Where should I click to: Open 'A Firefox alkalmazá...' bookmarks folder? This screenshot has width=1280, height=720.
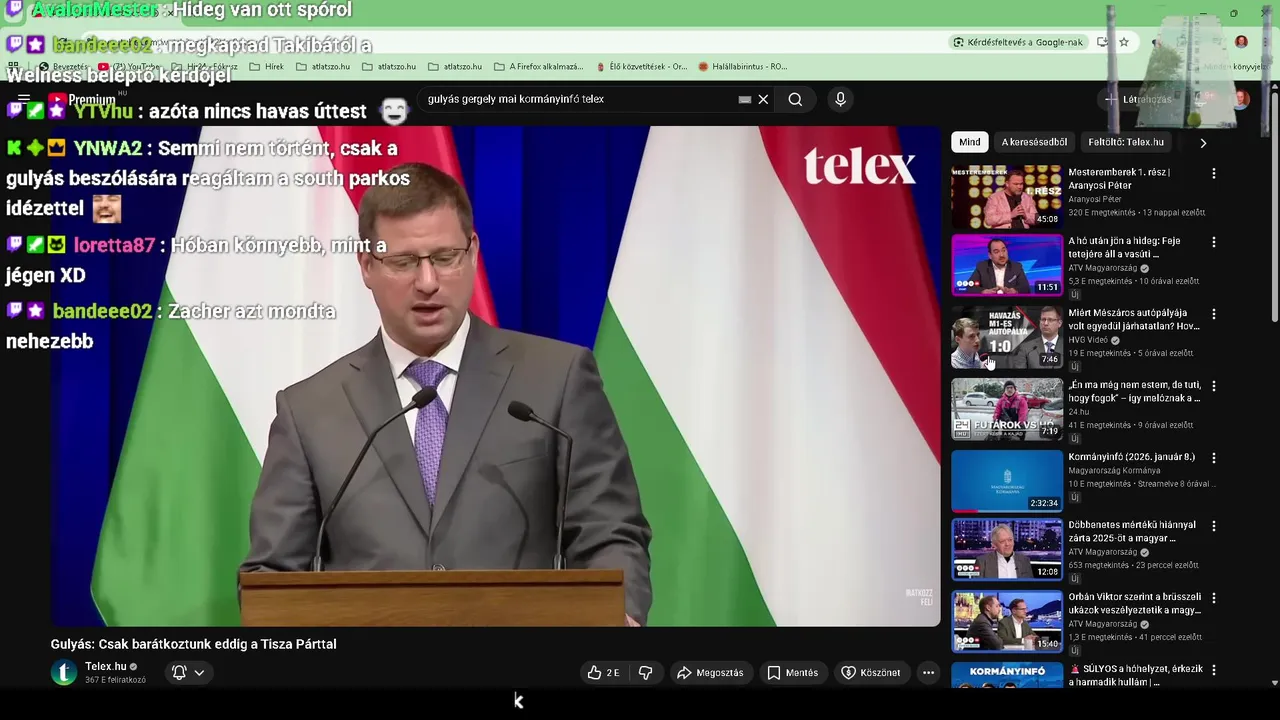(538, 67)
